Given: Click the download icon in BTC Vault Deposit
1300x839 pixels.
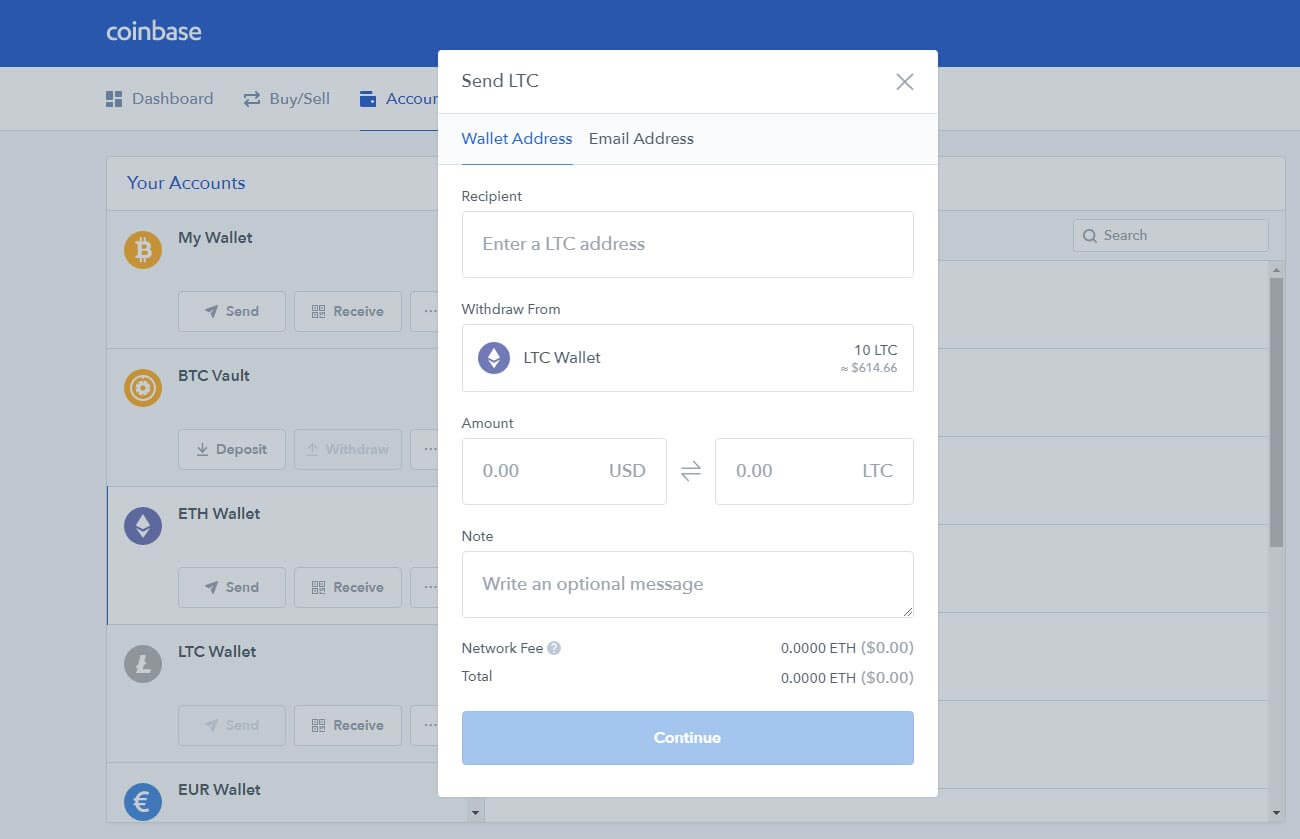Looking at the screenshot, I should pyautogui.click(x=202, y=450).
